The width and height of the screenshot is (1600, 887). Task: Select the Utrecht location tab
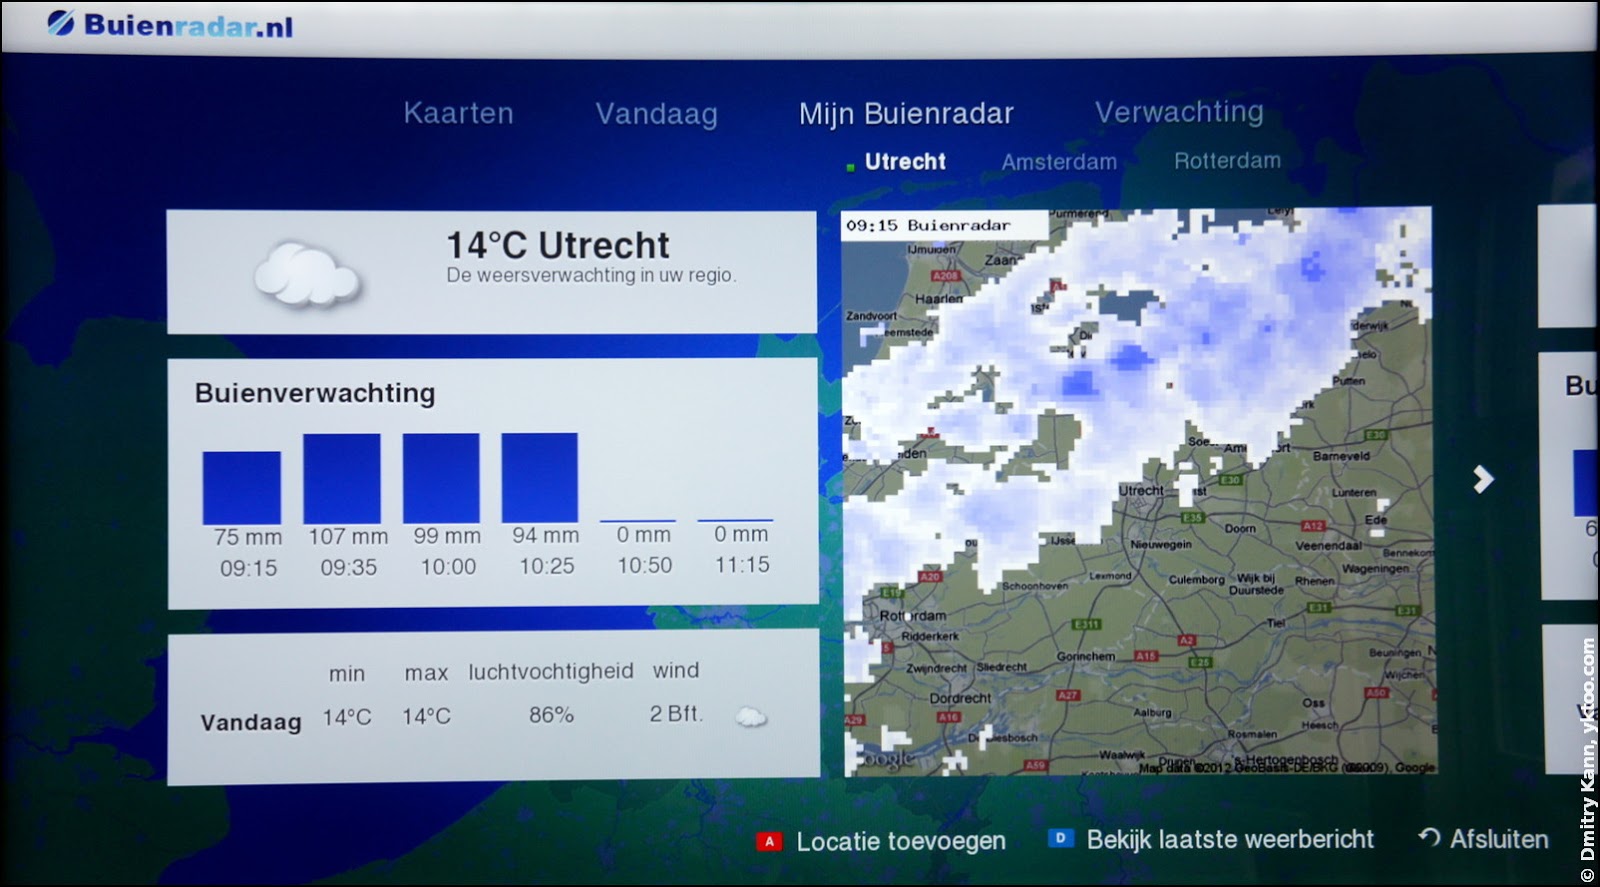click(x=905, y=161)
